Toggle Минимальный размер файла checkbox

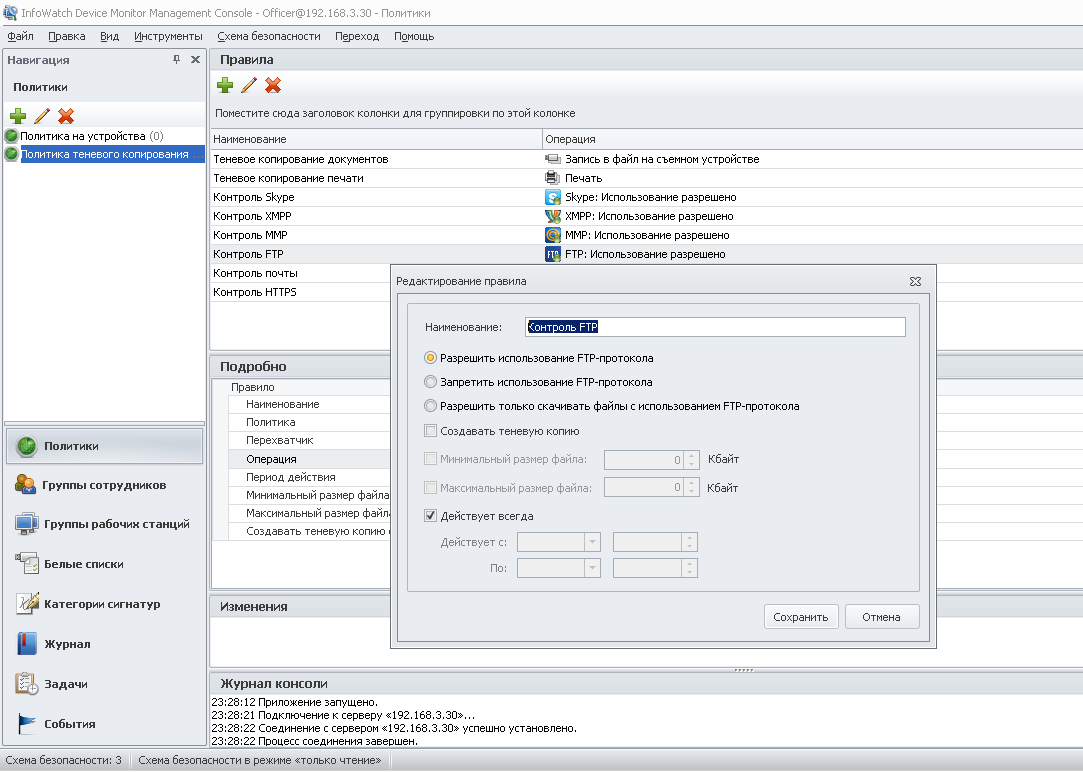tap(430, 459)
